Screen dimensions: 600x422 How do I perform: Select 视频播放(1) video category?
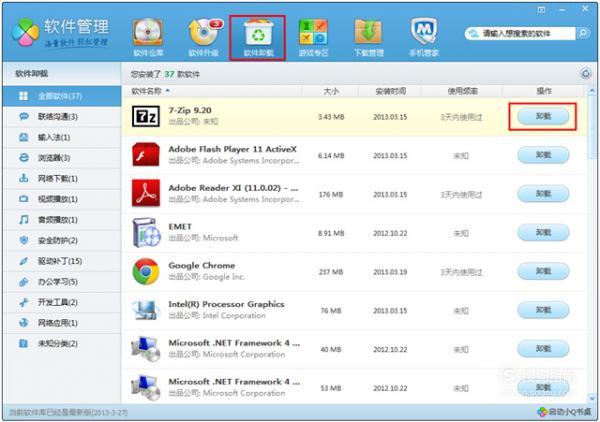[62, 199]
